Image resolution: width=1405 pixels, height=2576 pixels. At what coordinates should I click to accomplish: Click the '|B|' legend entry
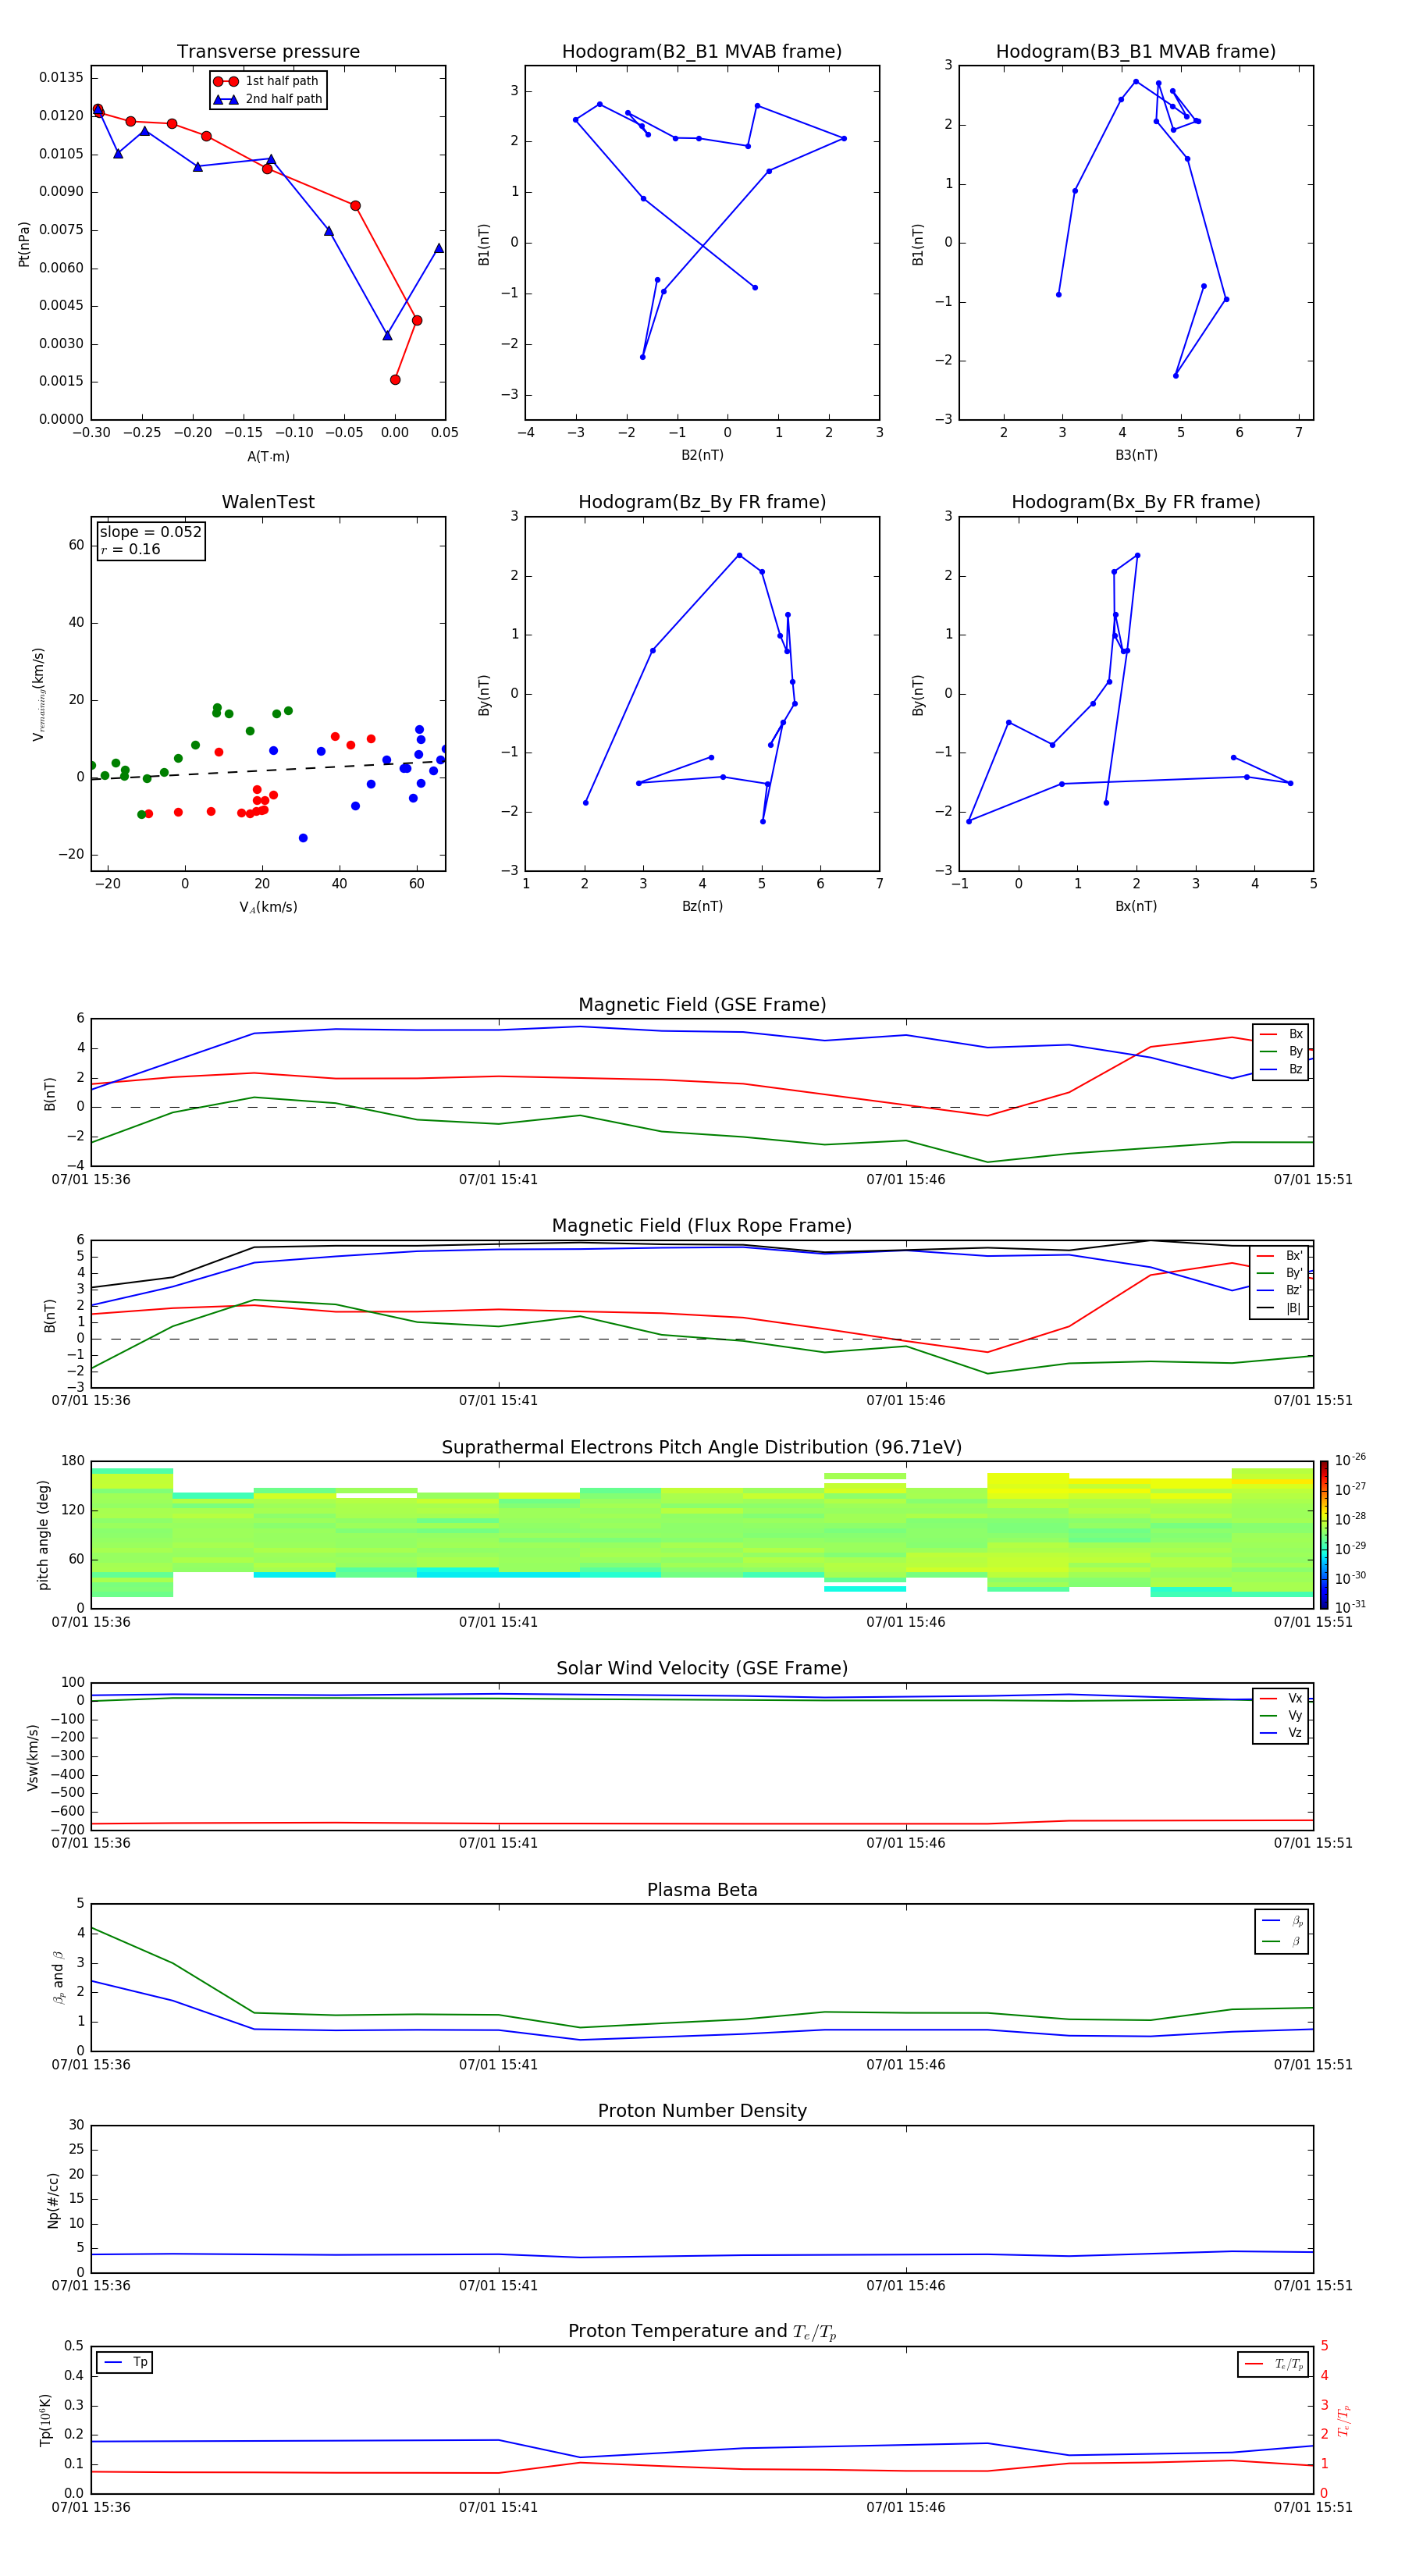click(x=1280, y=1308)
